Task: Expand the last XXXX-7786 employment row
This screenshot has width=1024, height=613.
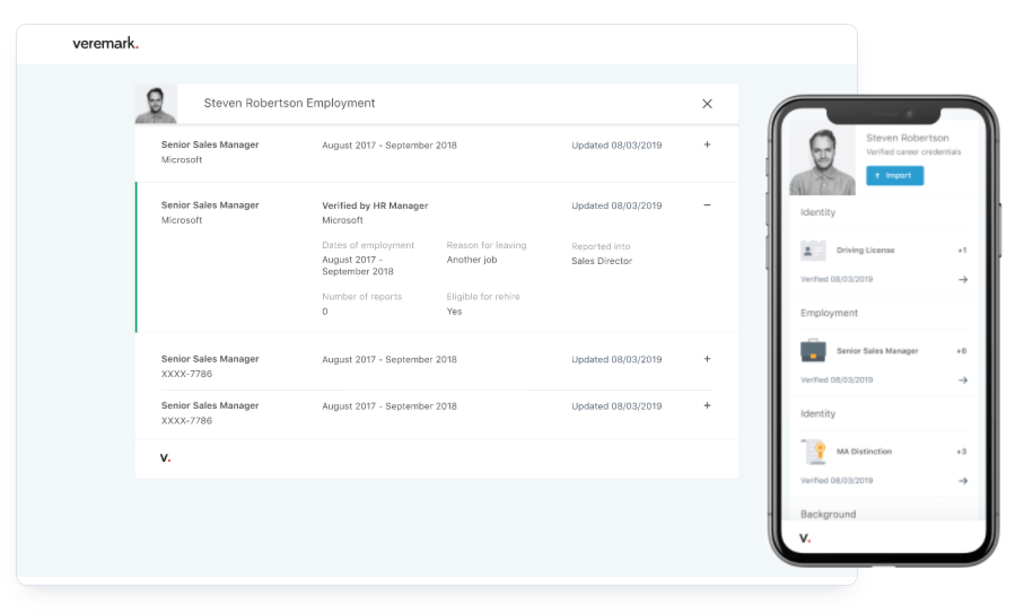Action: tap(707, 405)
